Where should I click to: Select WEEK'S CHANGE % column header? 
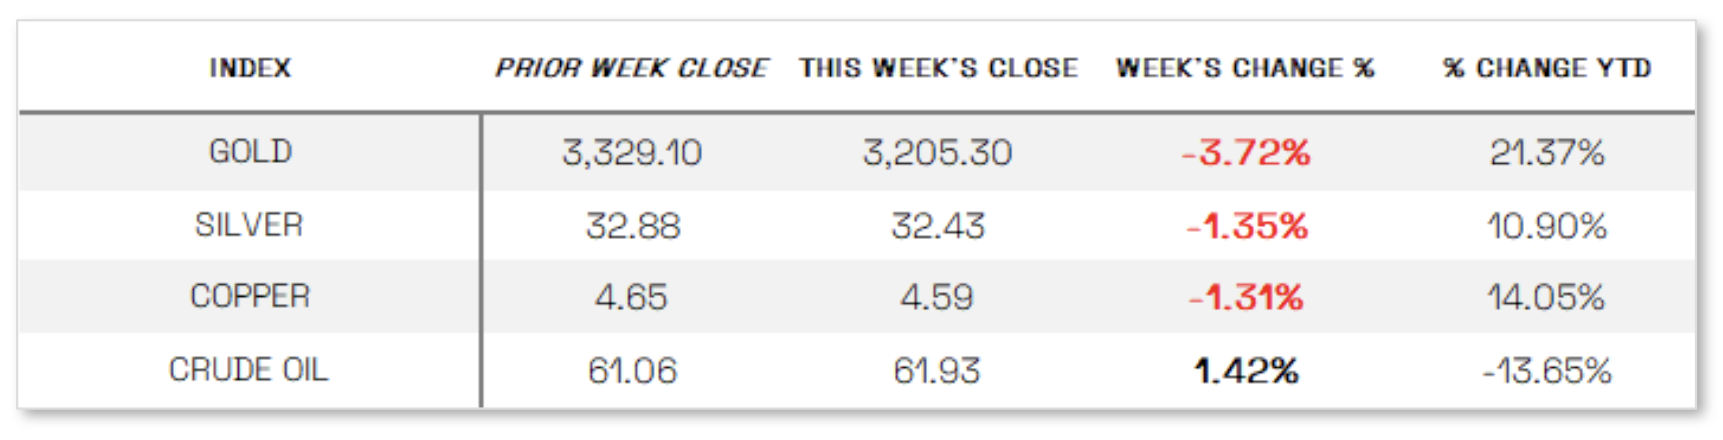[x=1245, y=68]
